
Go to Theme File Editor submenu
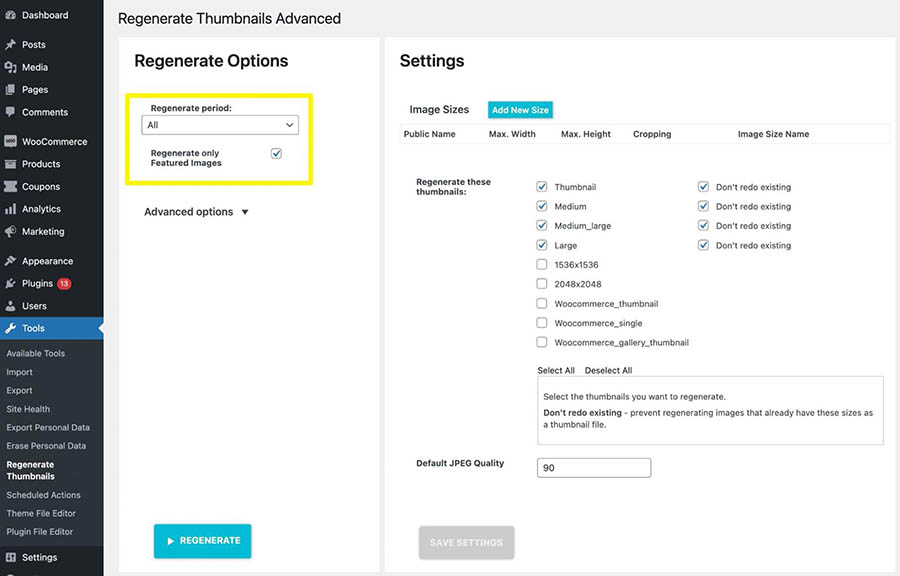point(41,513)
